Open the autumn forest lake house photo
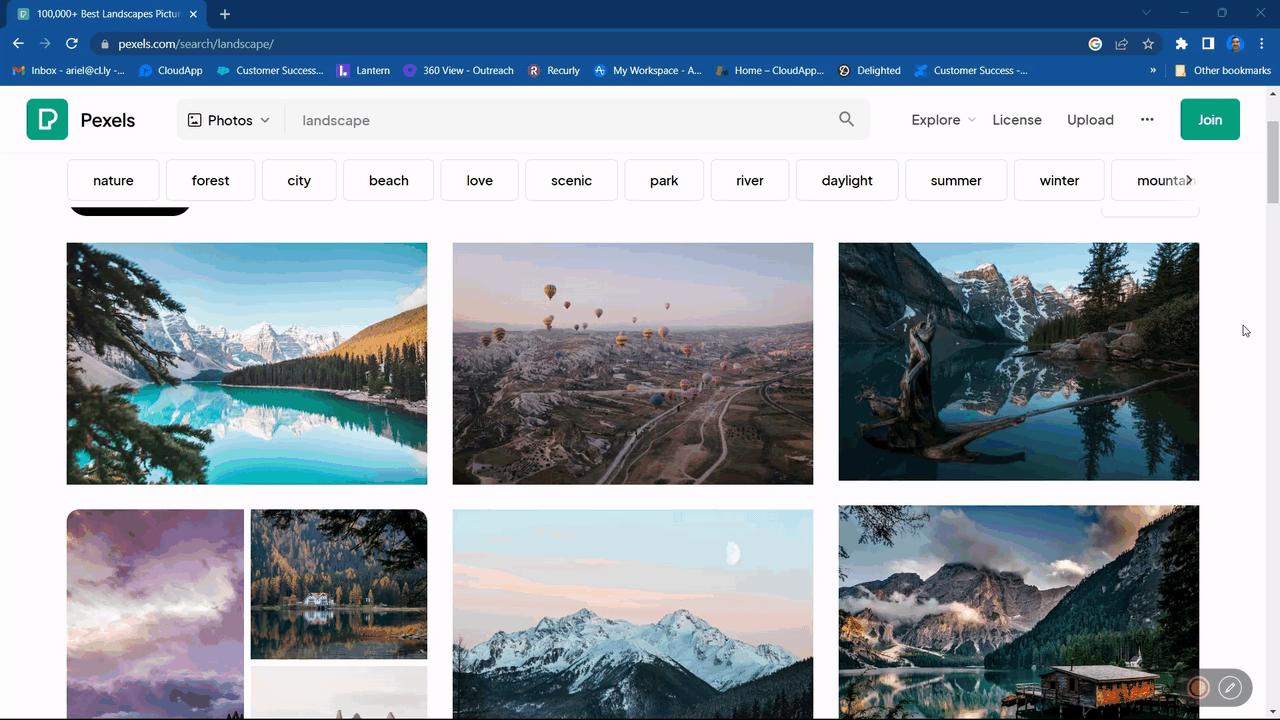Image resolution: width=1280 pixels, height=720 pixels. click(x=339, y=584)
